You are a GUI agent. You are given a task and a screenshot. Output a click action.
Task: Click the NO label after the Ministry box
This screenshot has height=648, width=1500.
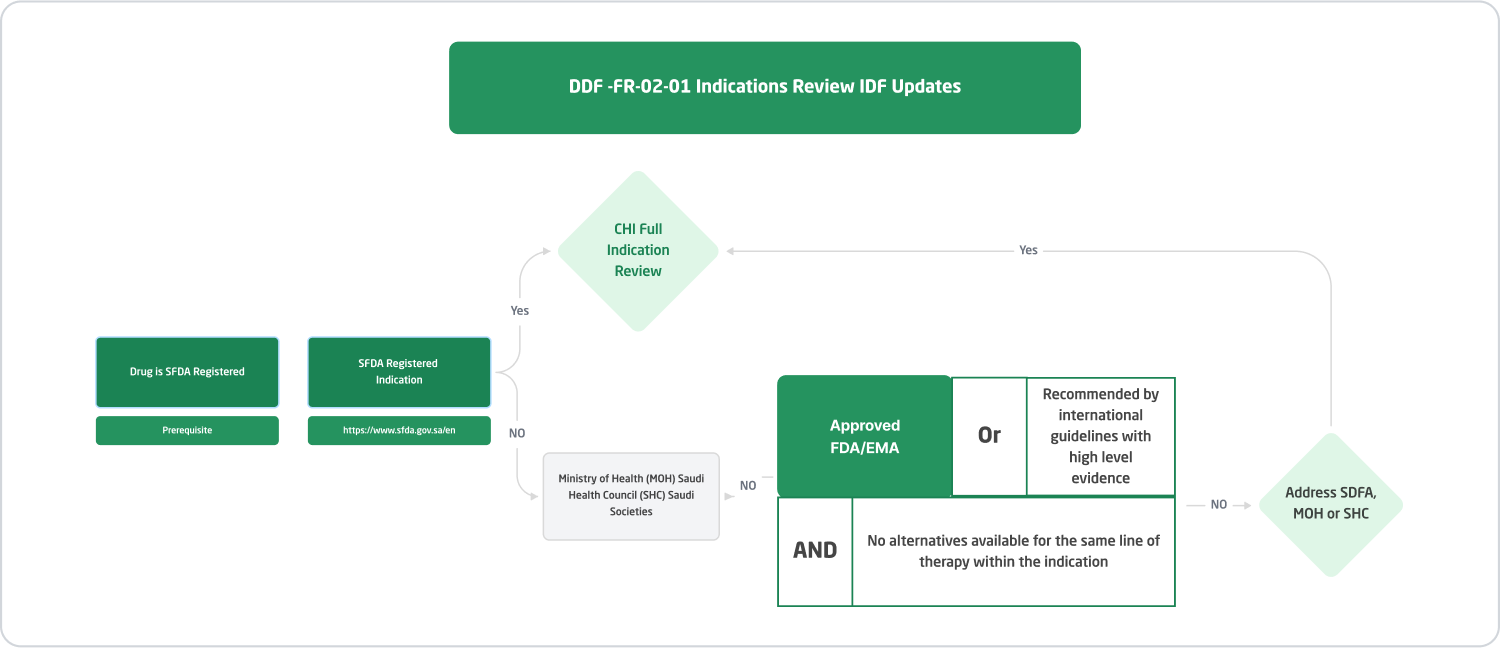(748, 486)
